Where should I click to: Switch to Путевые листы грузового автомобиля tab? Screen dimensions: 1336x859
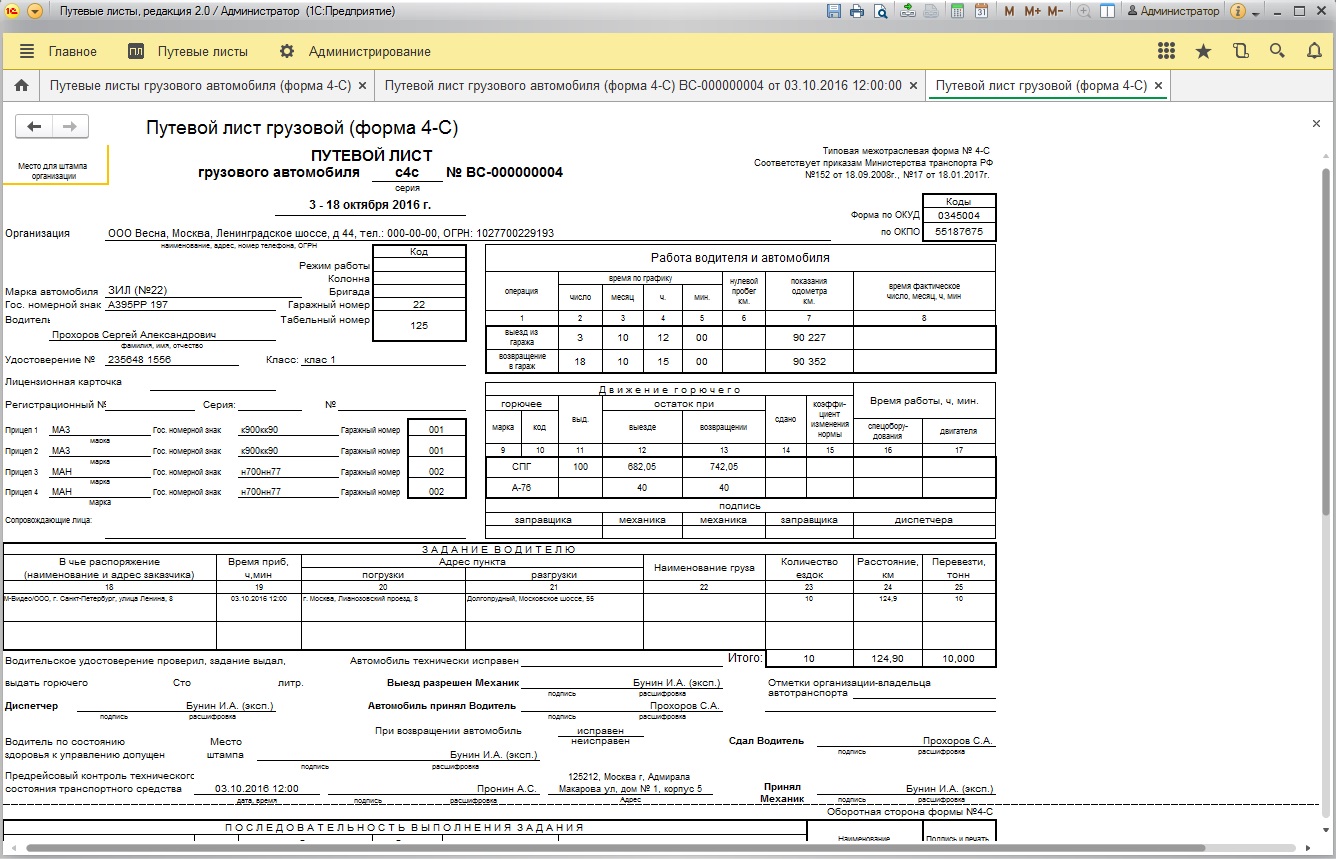(200, 86)
